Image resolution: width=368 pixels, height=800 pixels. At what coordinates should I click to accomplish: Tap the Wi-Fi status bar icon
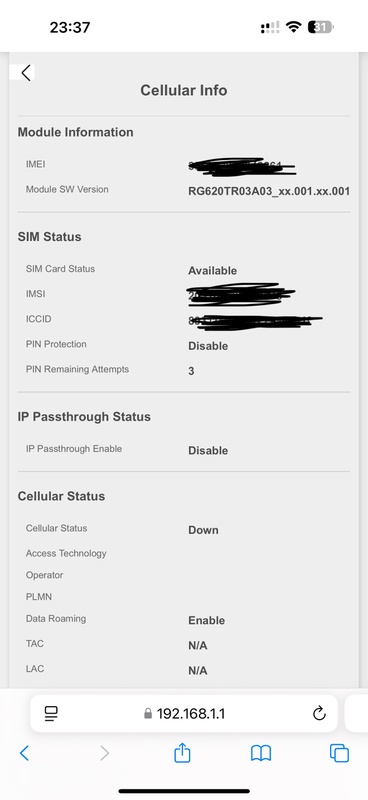point(293,27)
